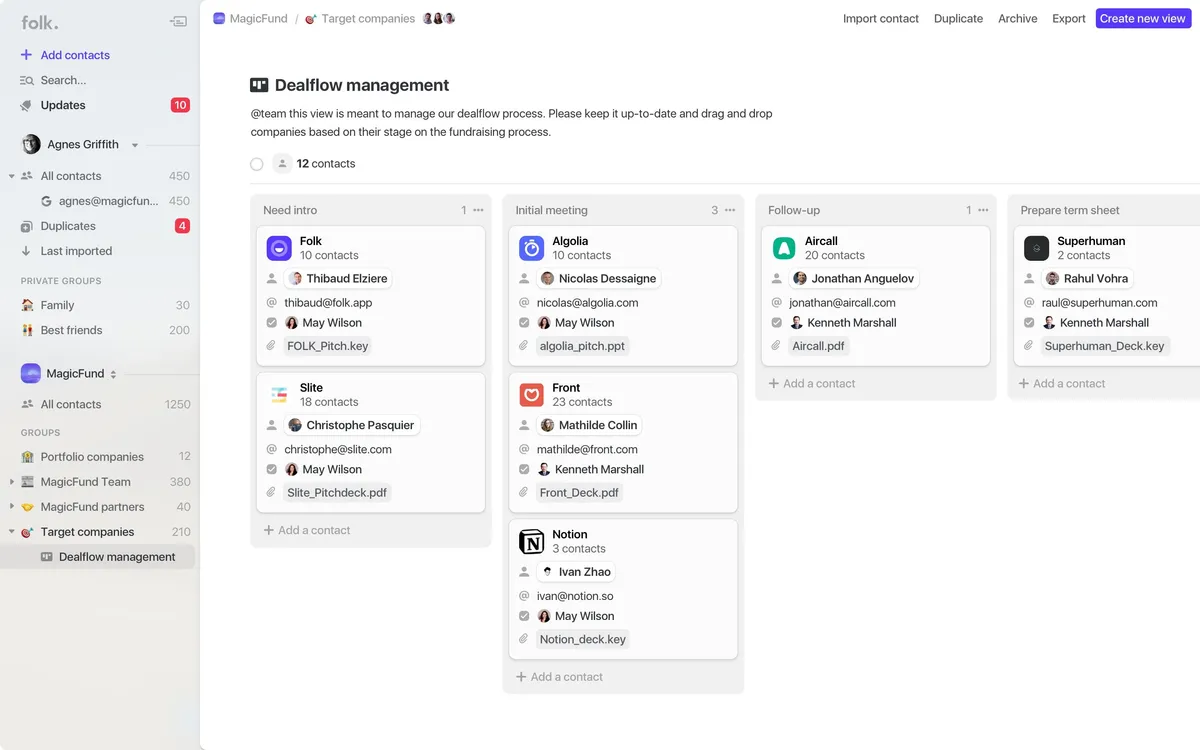Collapse the sidebar with the top icon
1200x750 pixels.
pos(178,21)
